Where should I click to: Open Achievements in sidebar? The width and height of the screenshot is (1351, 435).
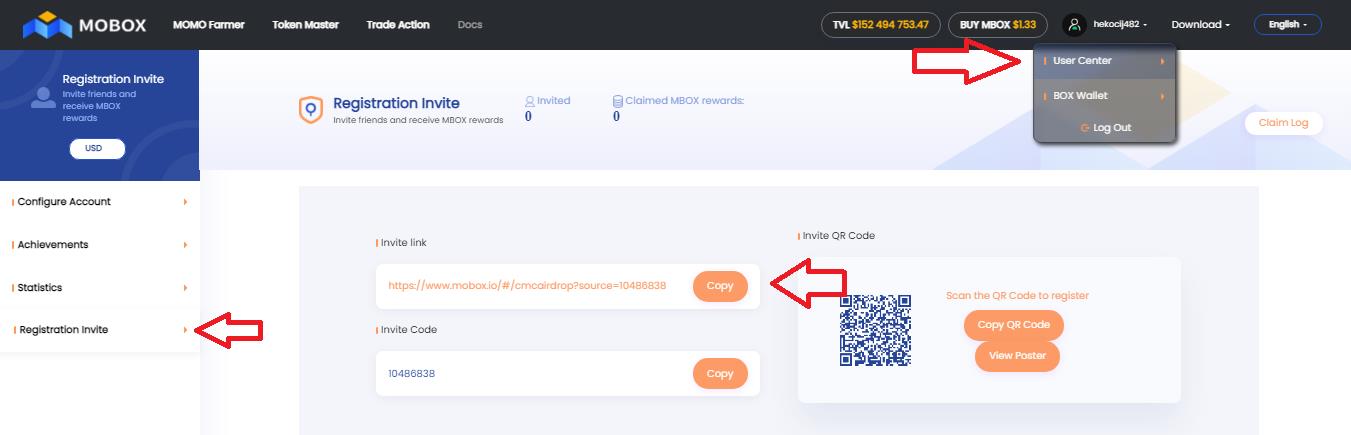pyautogui.click(x=100, y=245)
